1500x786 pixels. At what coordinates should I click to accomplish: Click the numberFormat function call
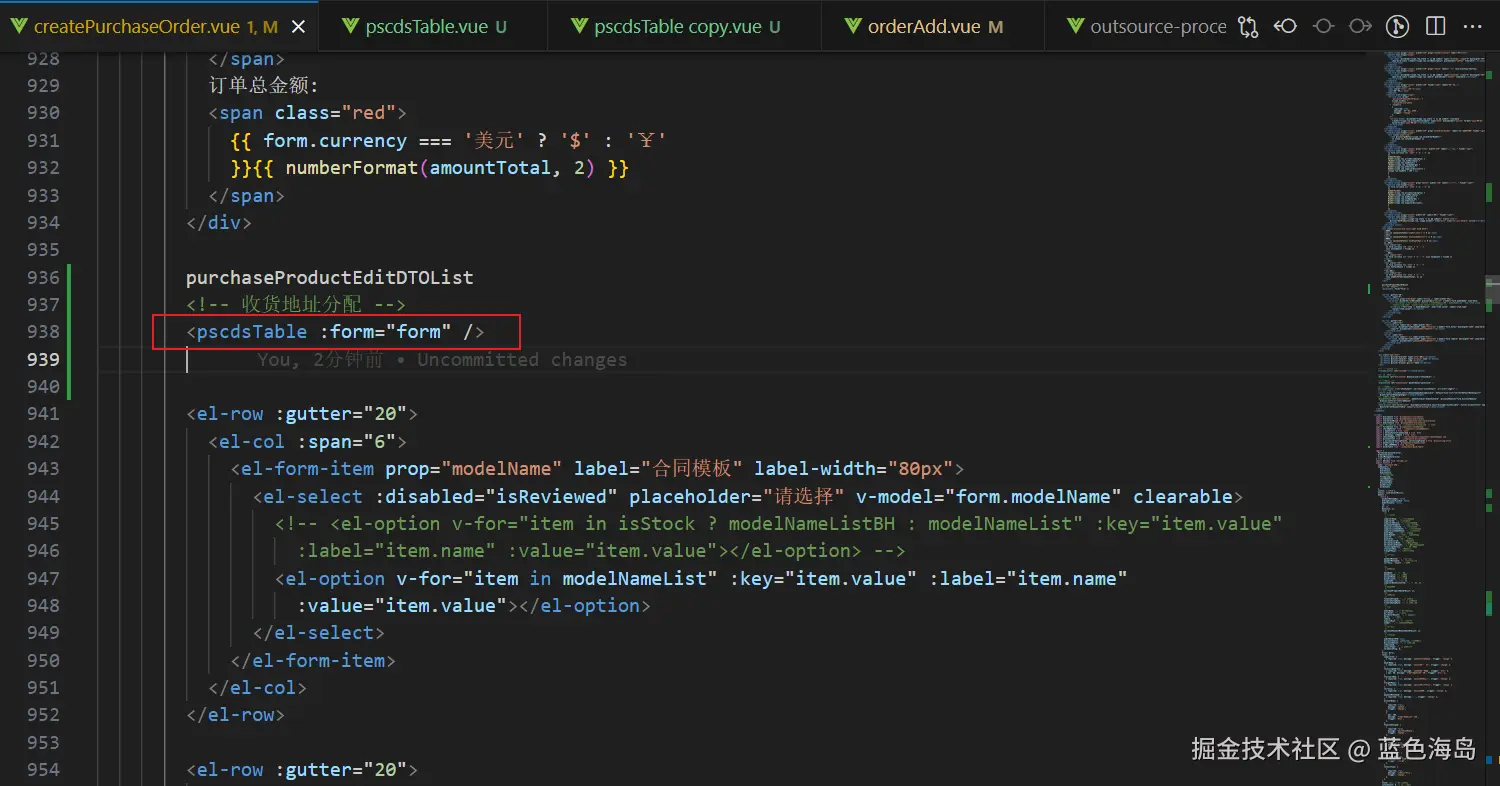tap(351, 168)
